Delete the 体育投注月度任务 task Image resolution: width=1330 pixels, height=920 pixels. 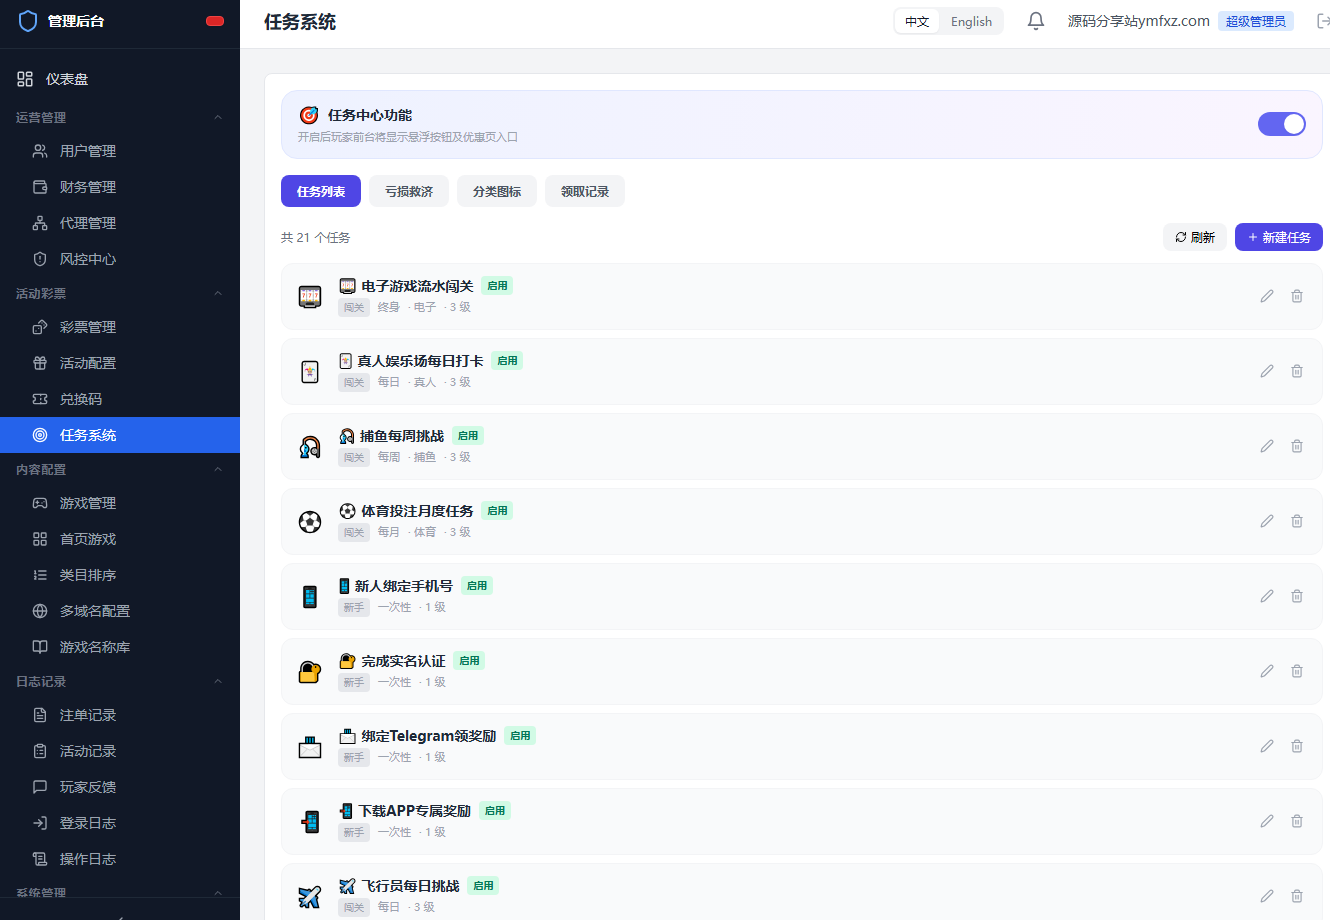1297,521
